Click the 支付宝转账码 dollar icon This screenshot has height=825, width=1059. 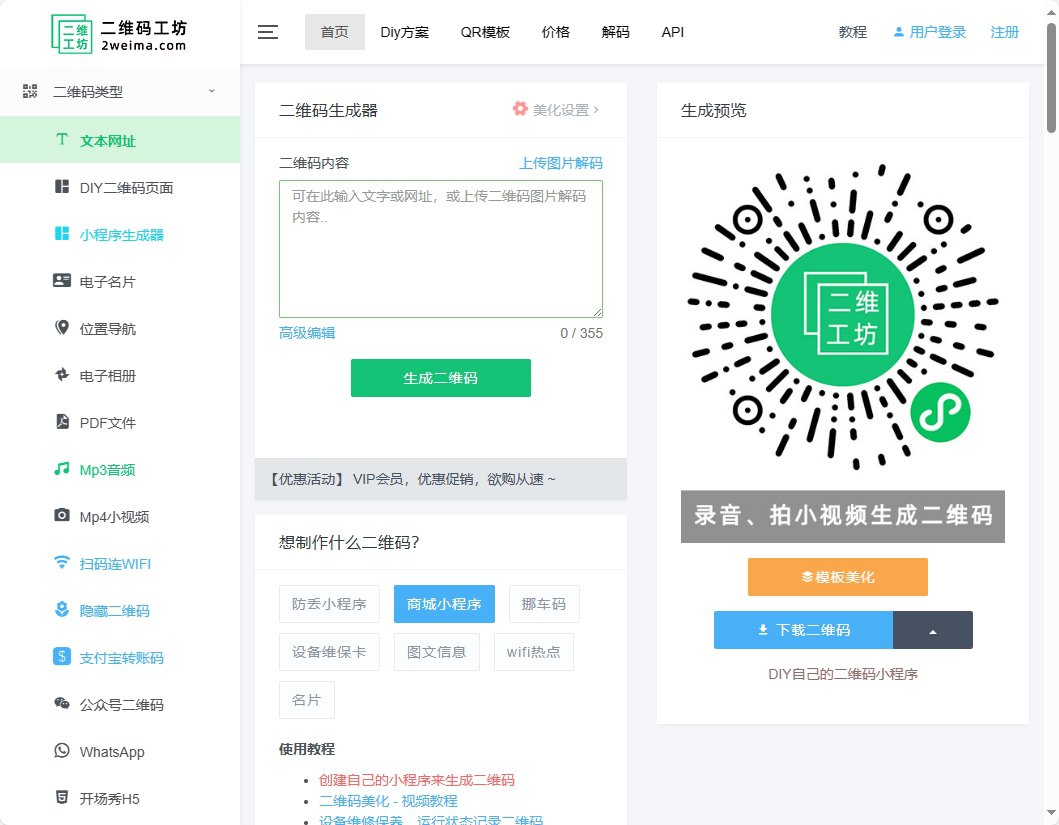pyautogui.click(x=61, y=656)
